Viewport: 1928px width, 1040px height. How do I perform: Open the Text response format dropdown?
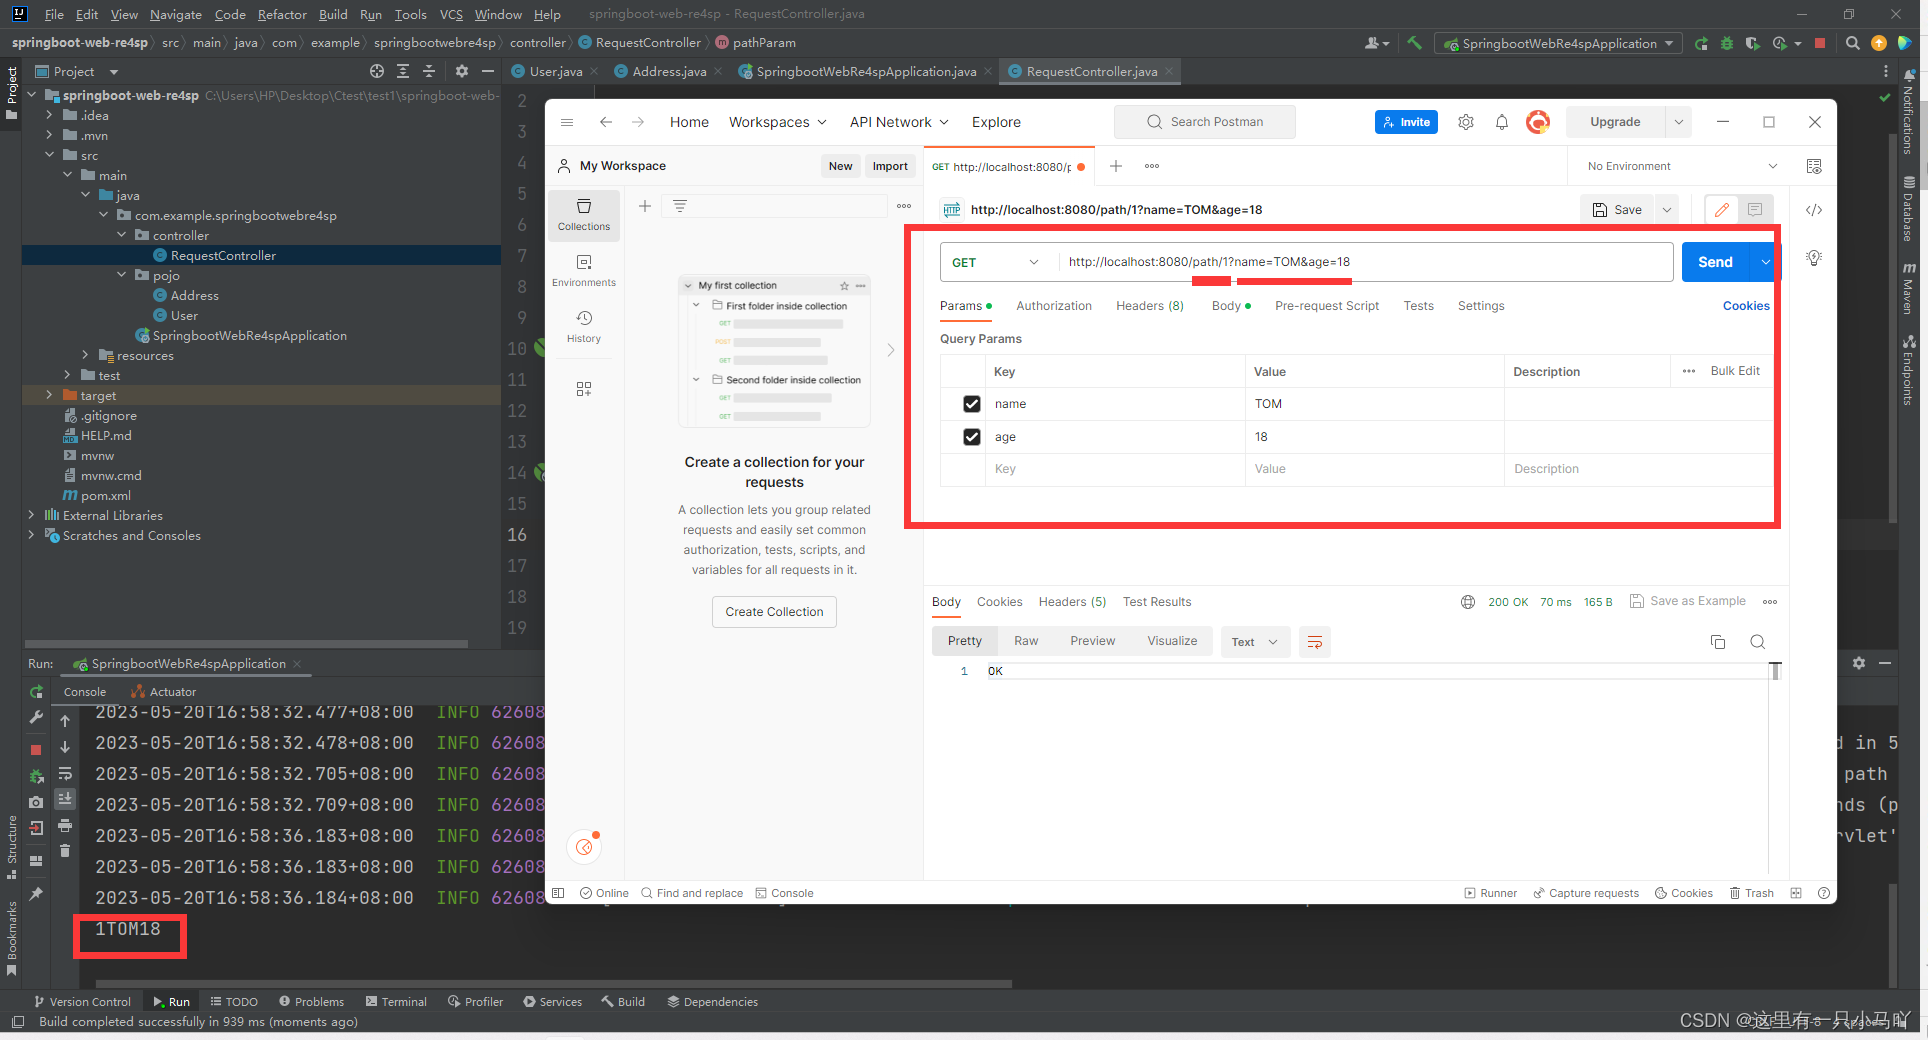pyautogui.click(x=1255, y=642)
